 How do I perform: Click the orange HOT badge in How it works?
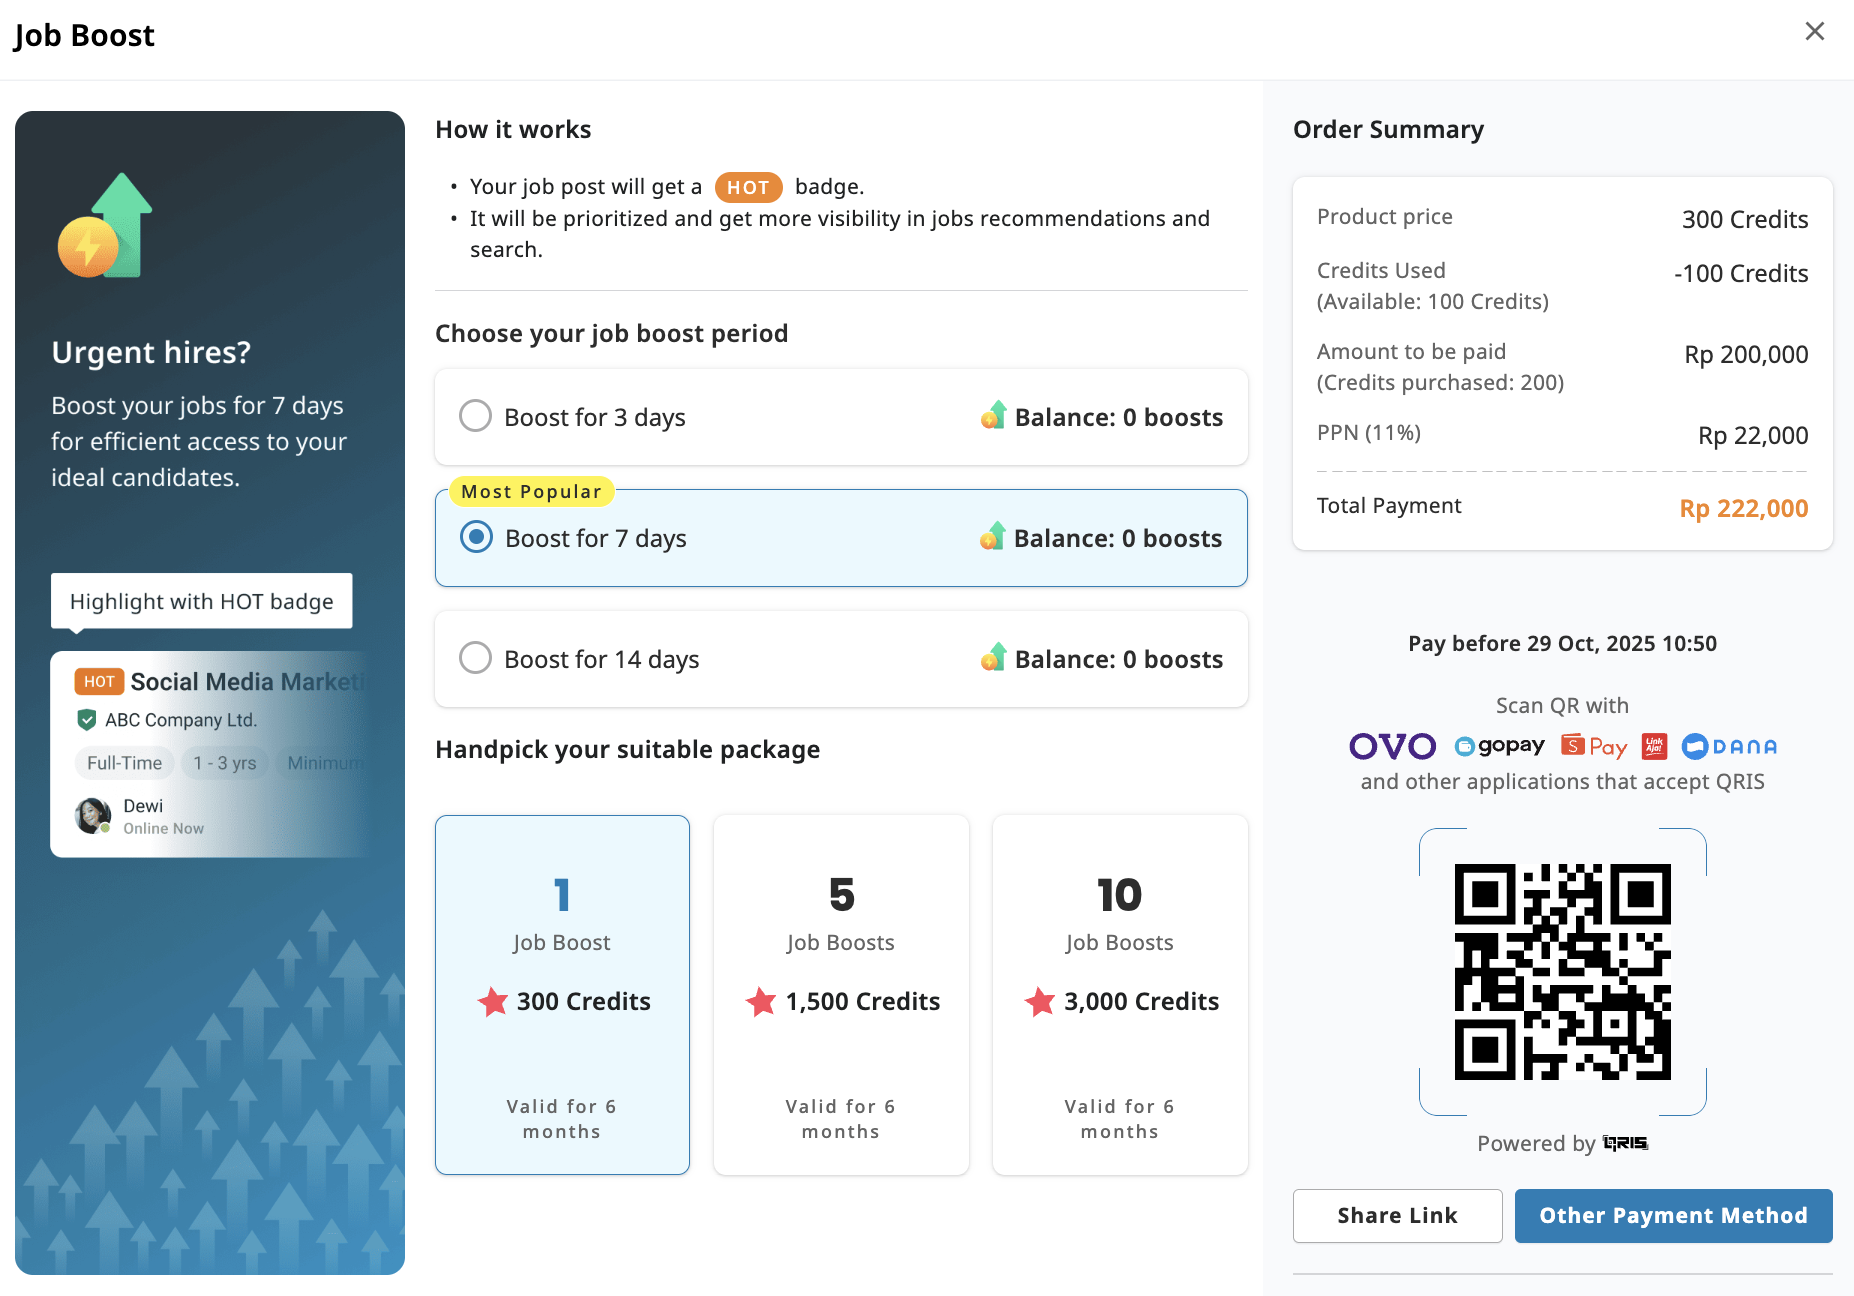pyautogui.click(x=748, y=187)
